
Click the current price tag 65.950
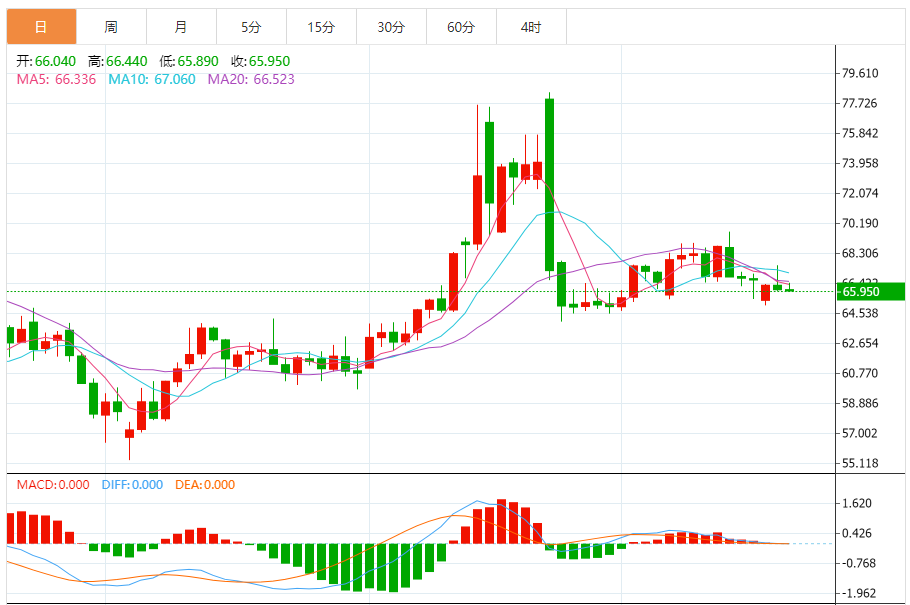pos(871,291)
